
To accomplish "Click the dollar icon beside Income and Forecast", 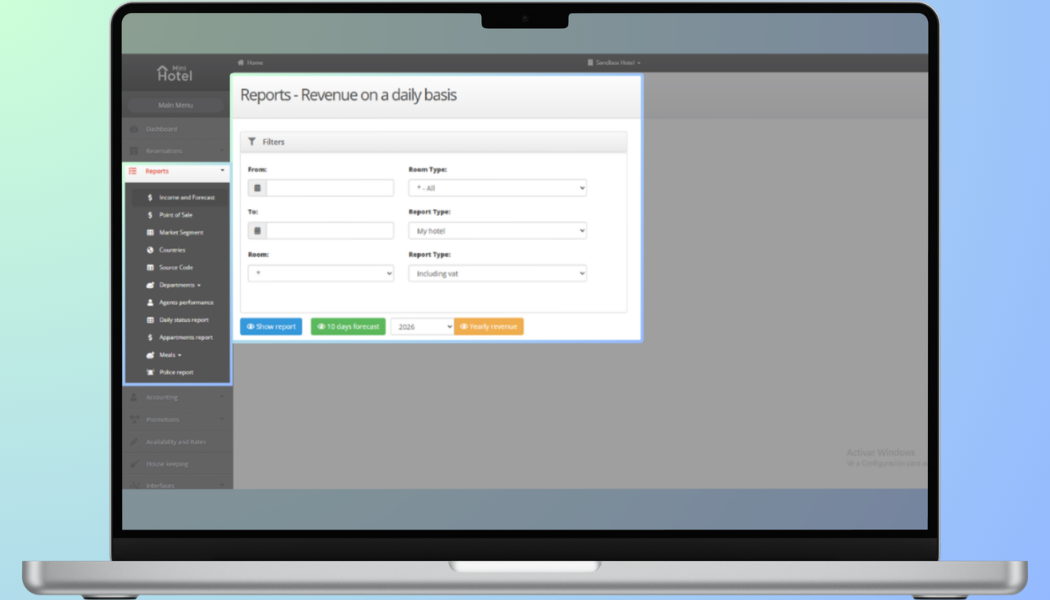I will tap(150, 198).
